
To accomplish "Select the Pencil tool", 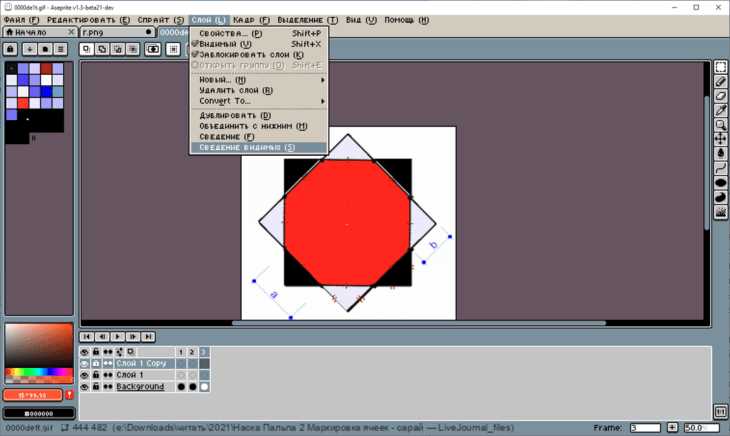I will point(721,81).
